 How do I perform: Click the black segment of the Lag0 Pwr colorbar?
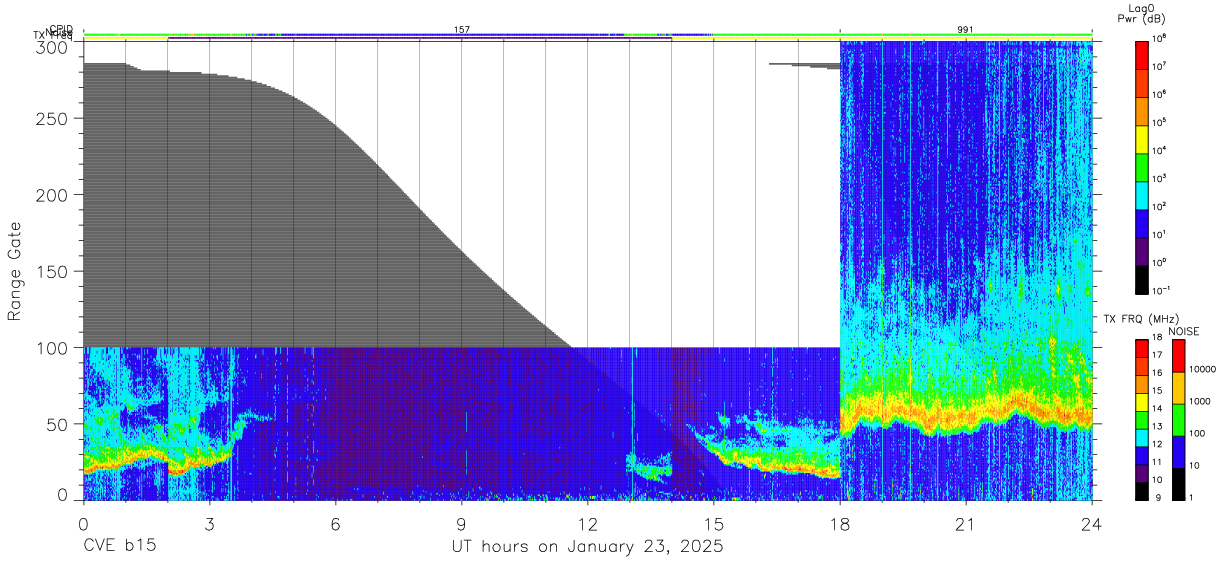[x=1142, y=278]
